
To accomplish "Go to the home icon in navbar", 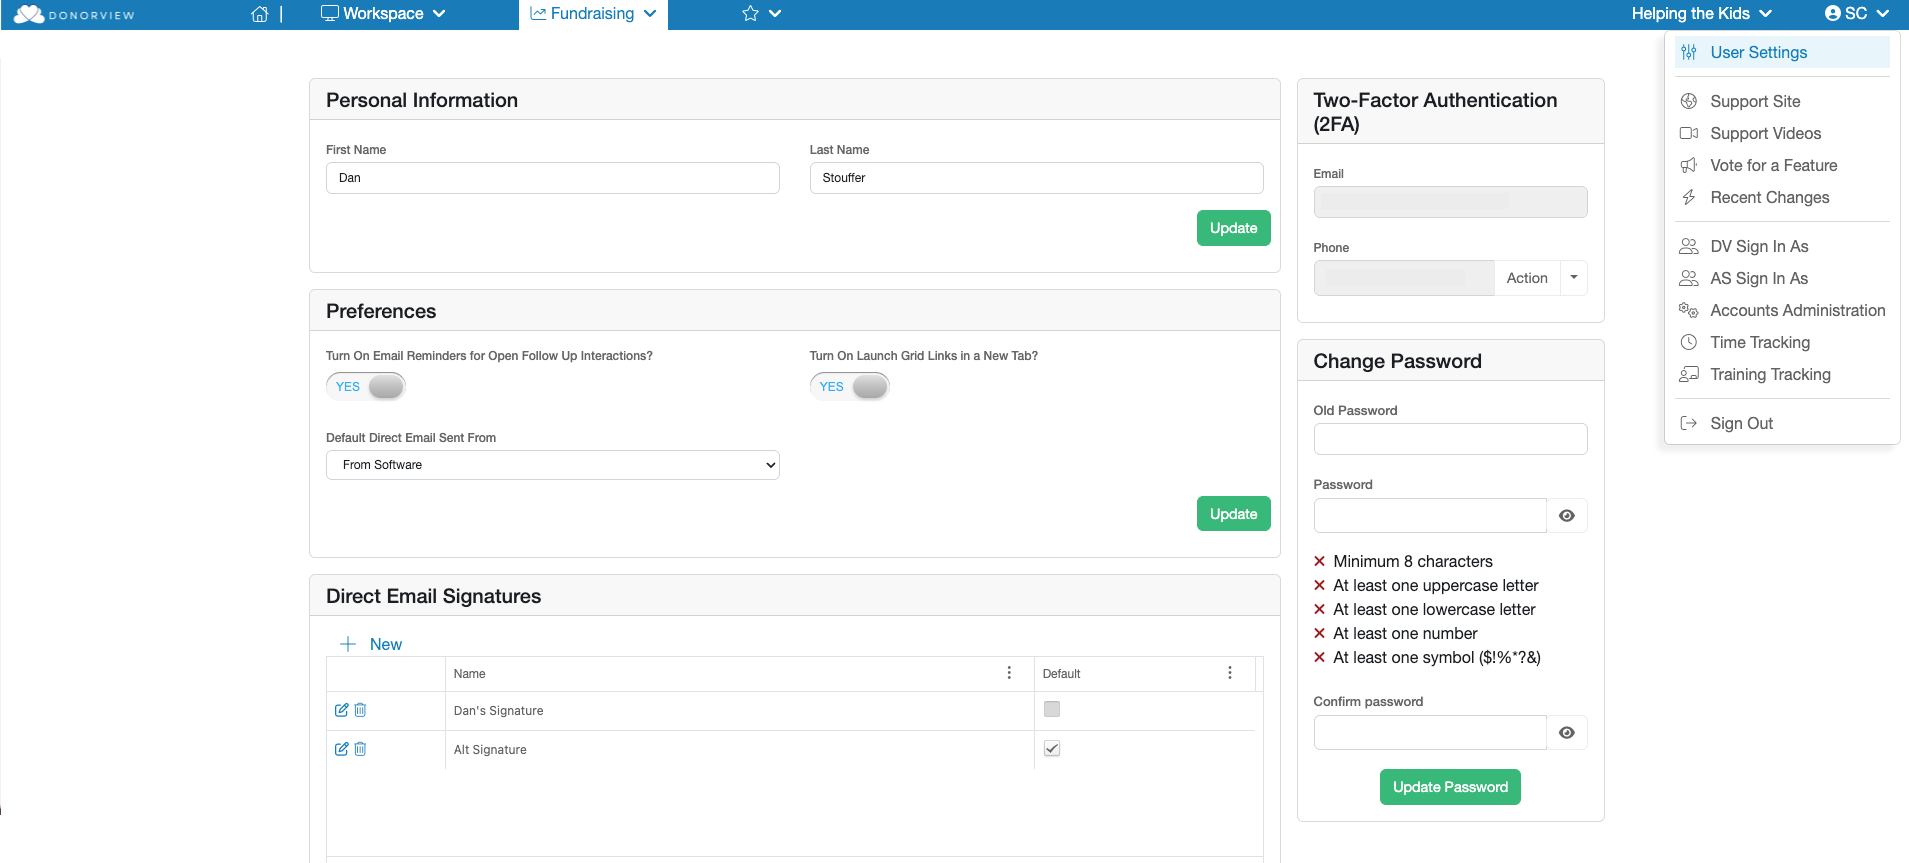I will [260, 14].
